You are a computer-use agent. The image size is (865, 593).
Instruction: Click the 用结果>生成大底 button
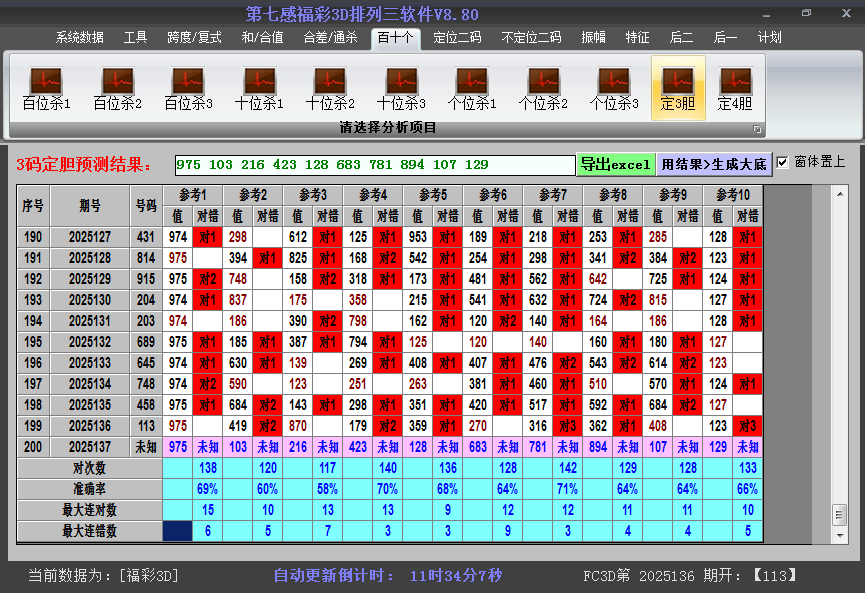(714, 164)
